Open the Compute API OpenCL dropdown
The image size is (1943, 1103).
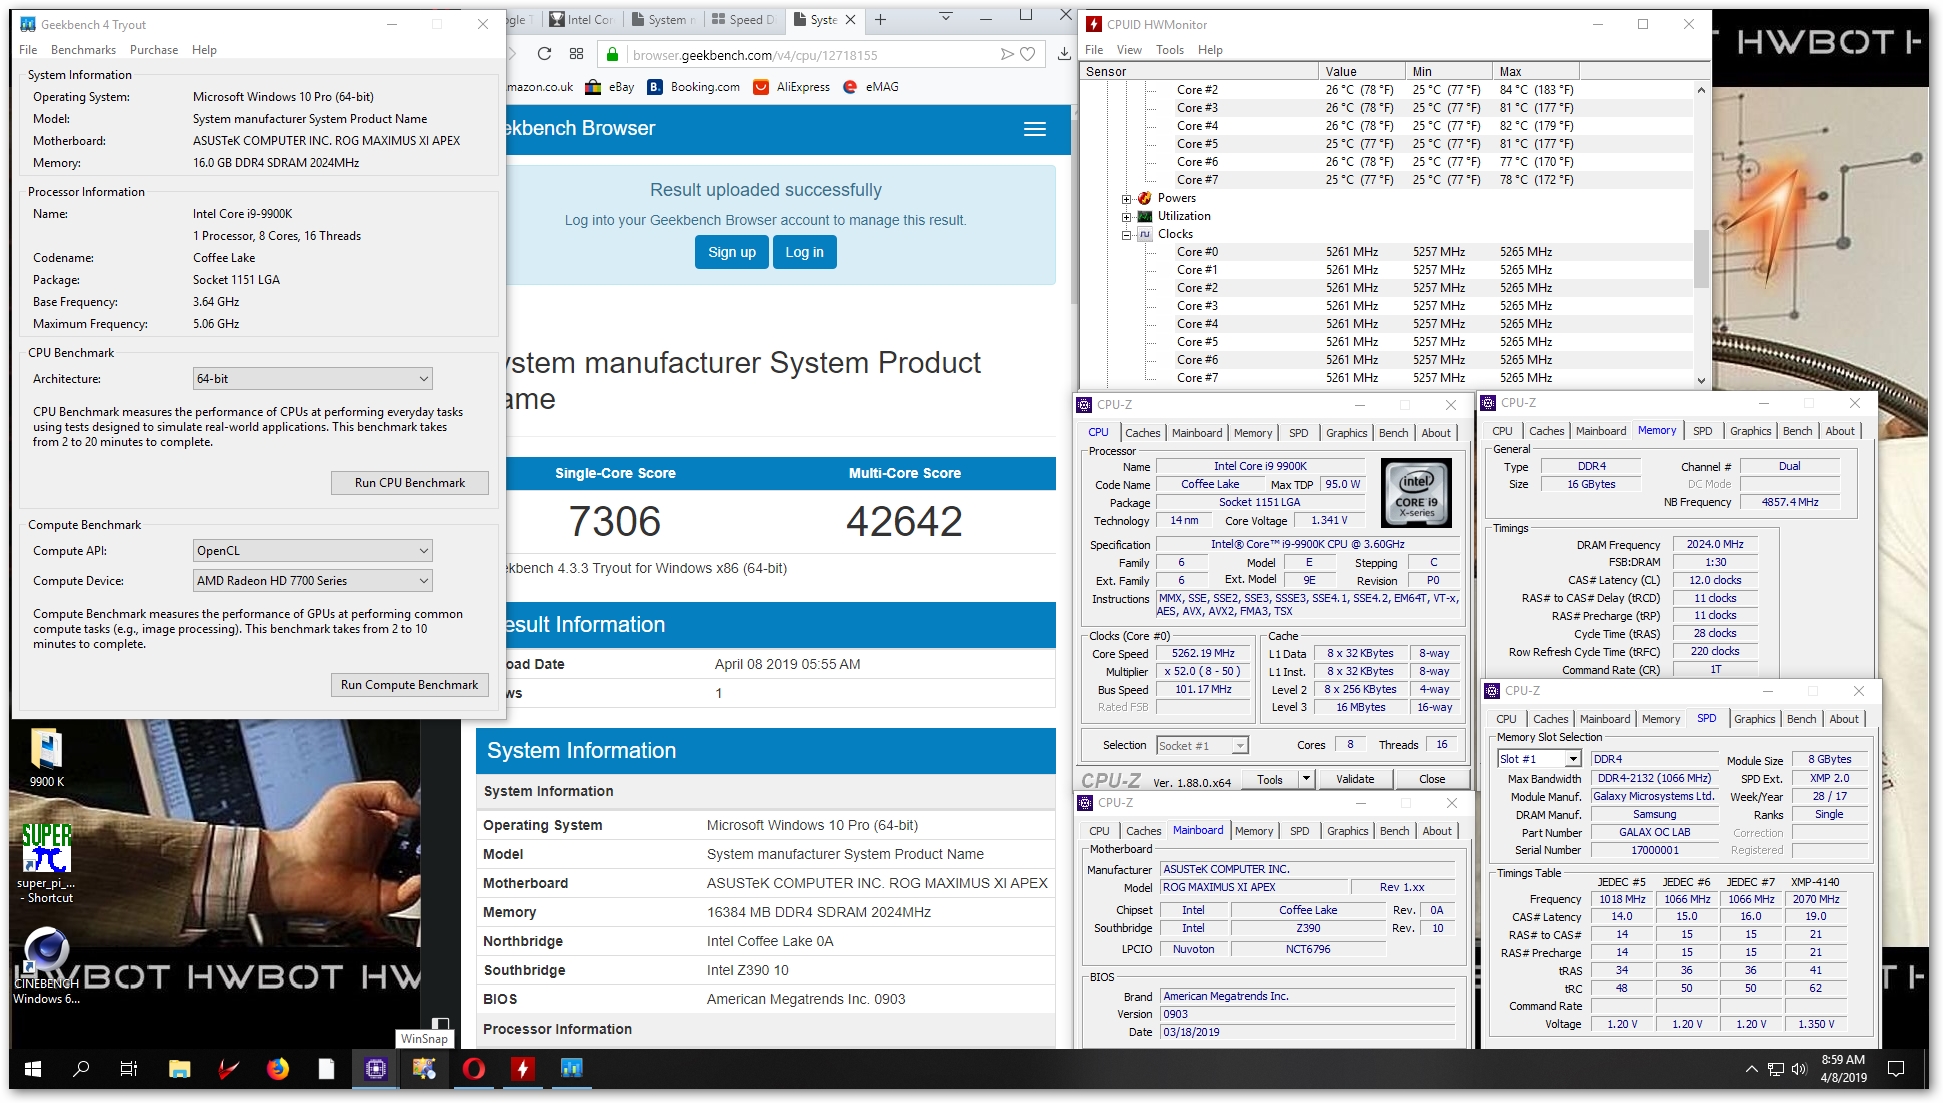[313, 551]
